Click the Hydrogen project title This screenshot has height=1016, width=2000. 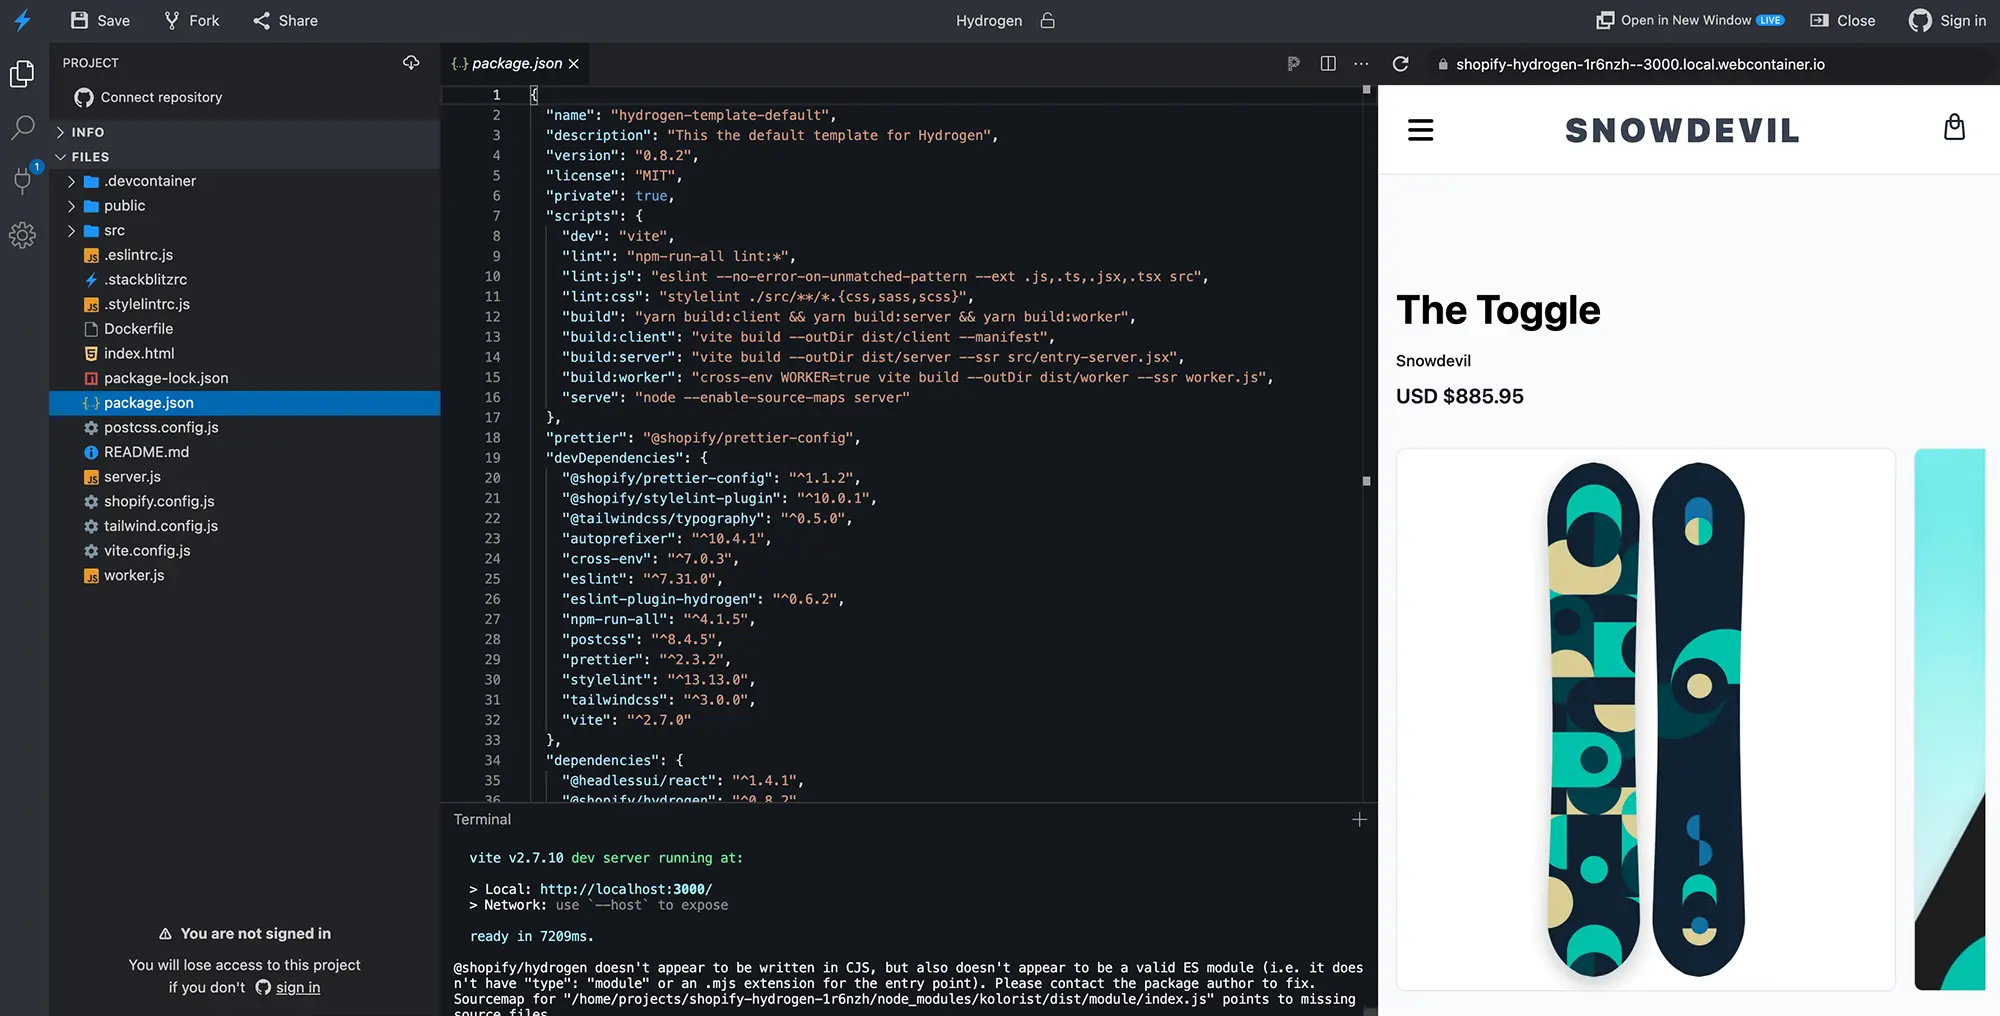coord(989,20)
